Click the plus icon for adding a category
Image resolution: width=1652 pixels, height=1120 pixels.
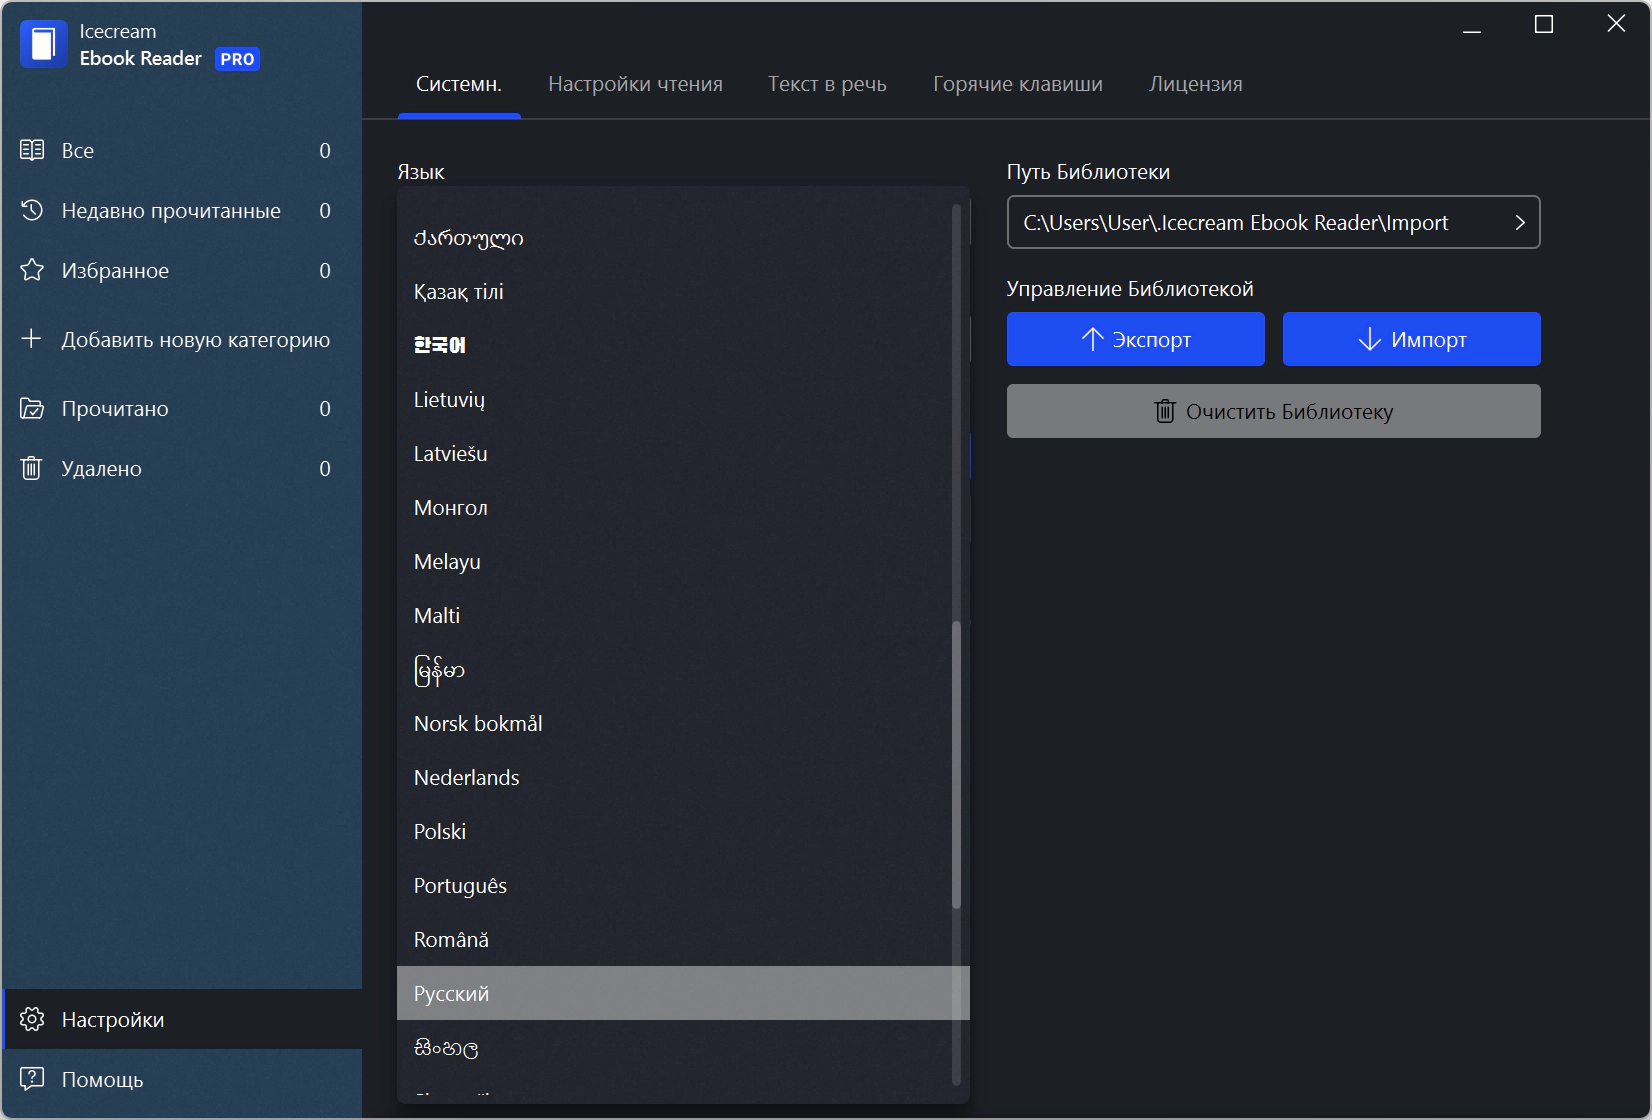32,339
